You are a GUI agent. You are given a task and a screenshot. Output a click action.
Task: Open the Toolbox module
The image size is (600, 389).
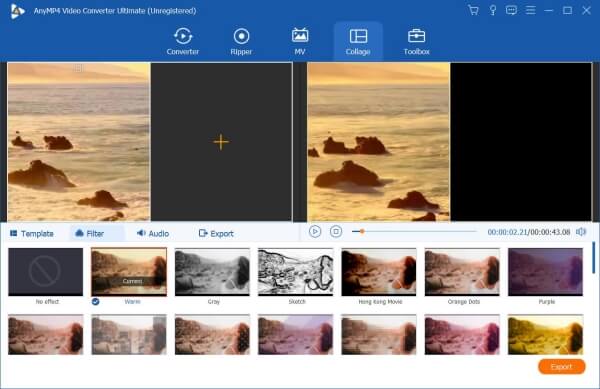[x=416, y=41]
